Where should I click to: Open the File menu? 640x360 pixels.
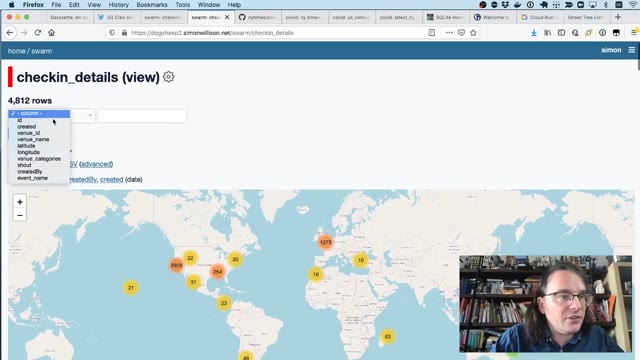click(56, 5)
